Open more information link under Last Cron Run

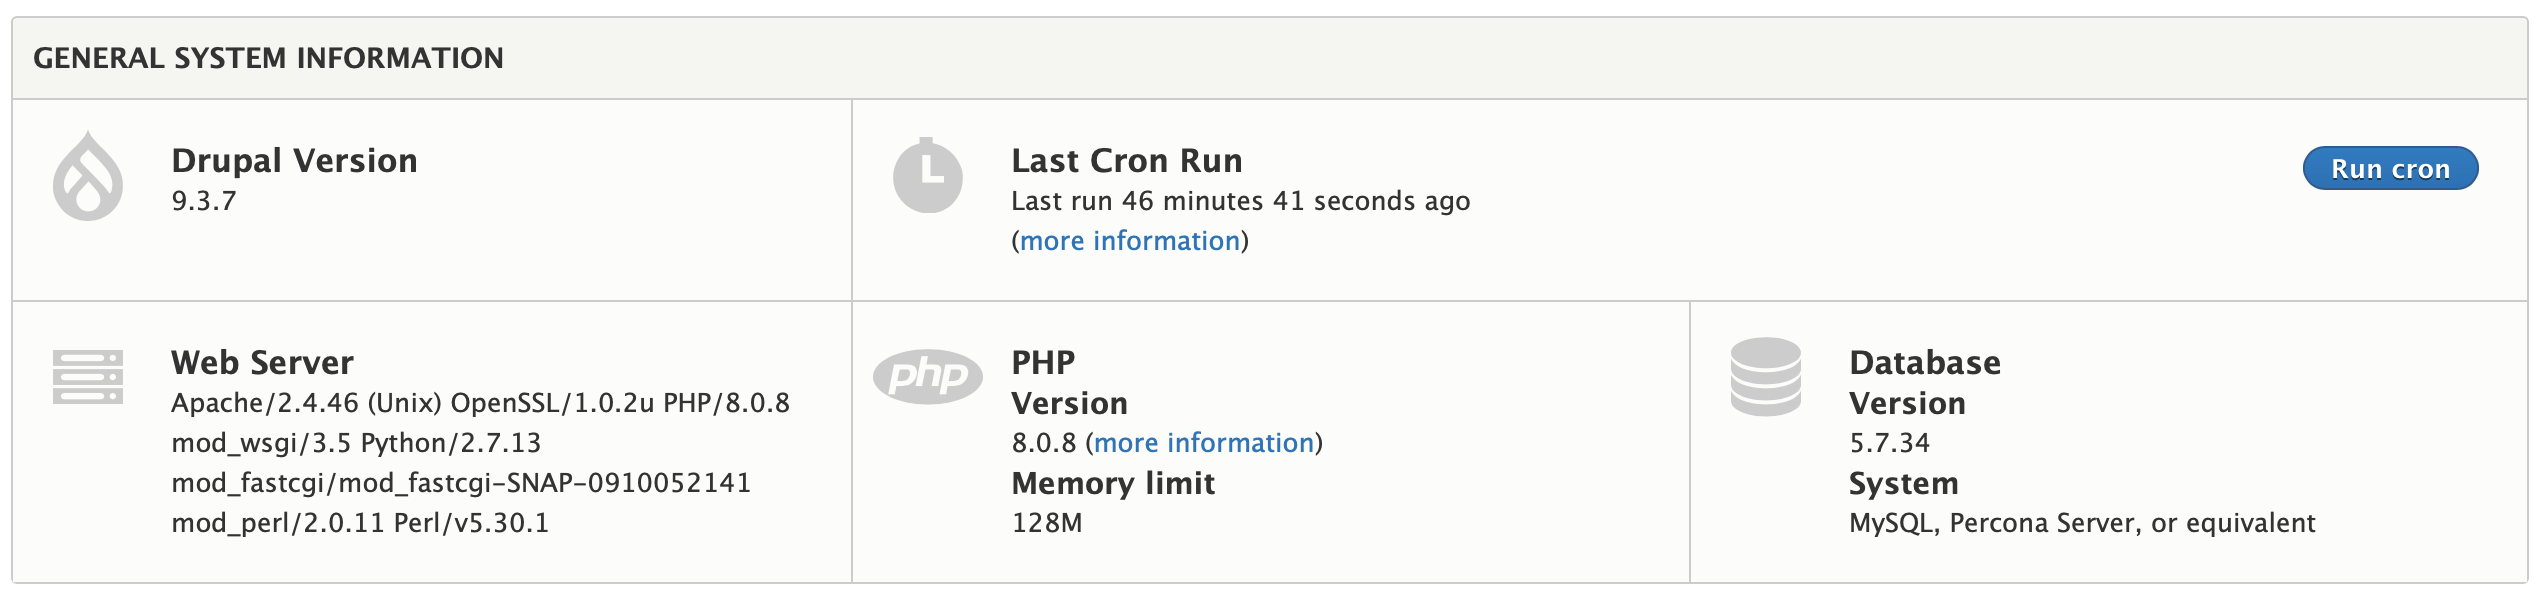pyautogui.click(x=1129, y=241)
